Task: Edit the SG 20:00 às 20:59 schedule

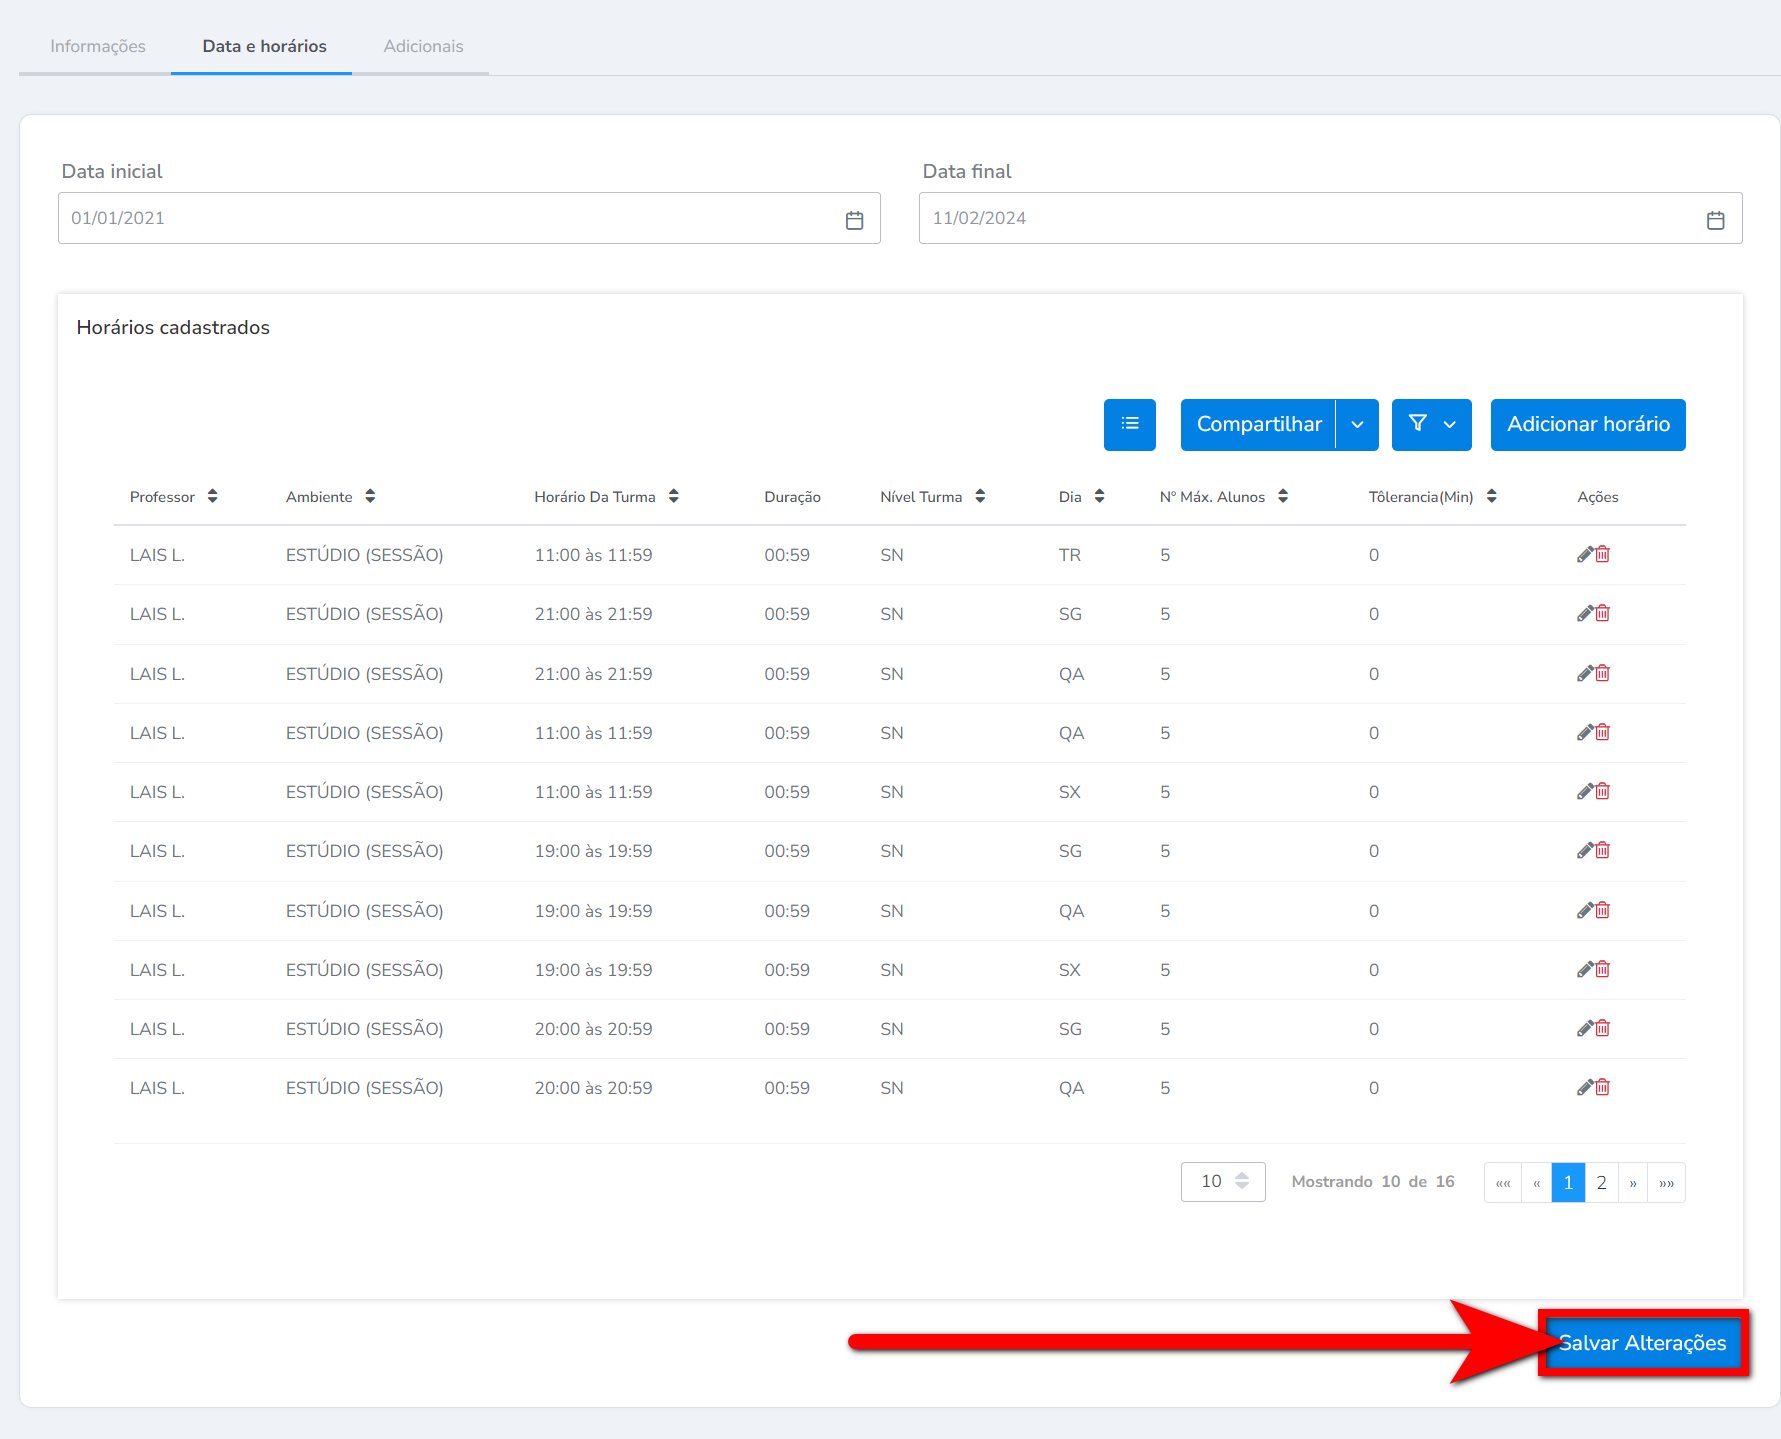Action: click(x=1585, y=1028)
